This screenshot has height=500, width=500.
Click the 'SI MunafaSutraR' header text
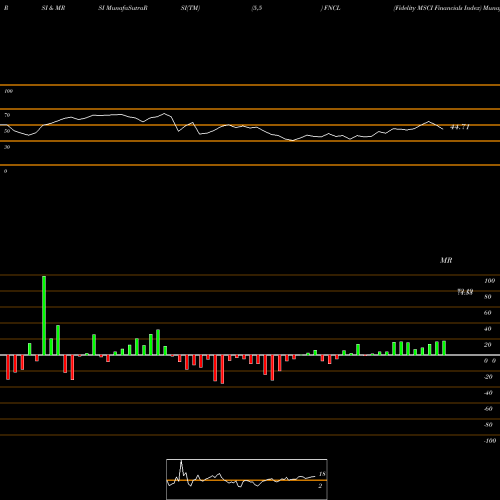123,8
